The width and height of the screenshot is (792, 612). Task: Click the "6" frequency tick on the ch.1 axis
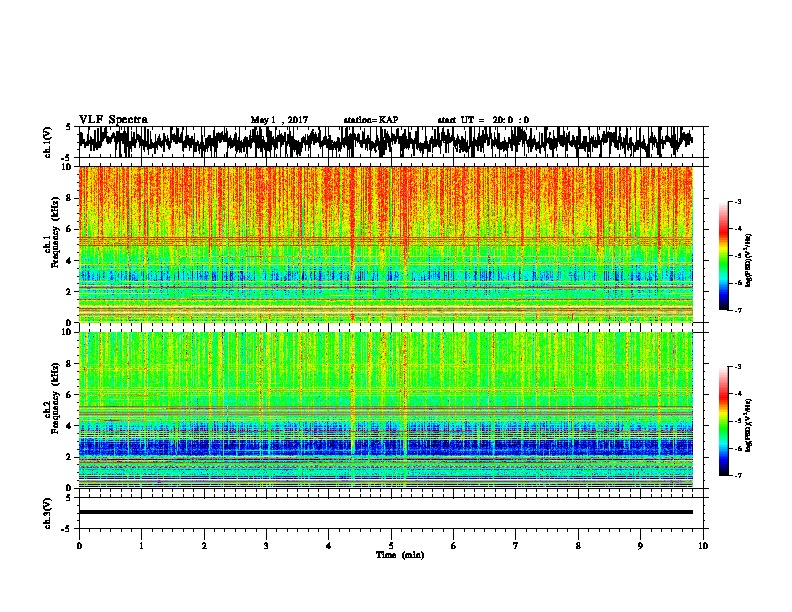click(70, 230)
